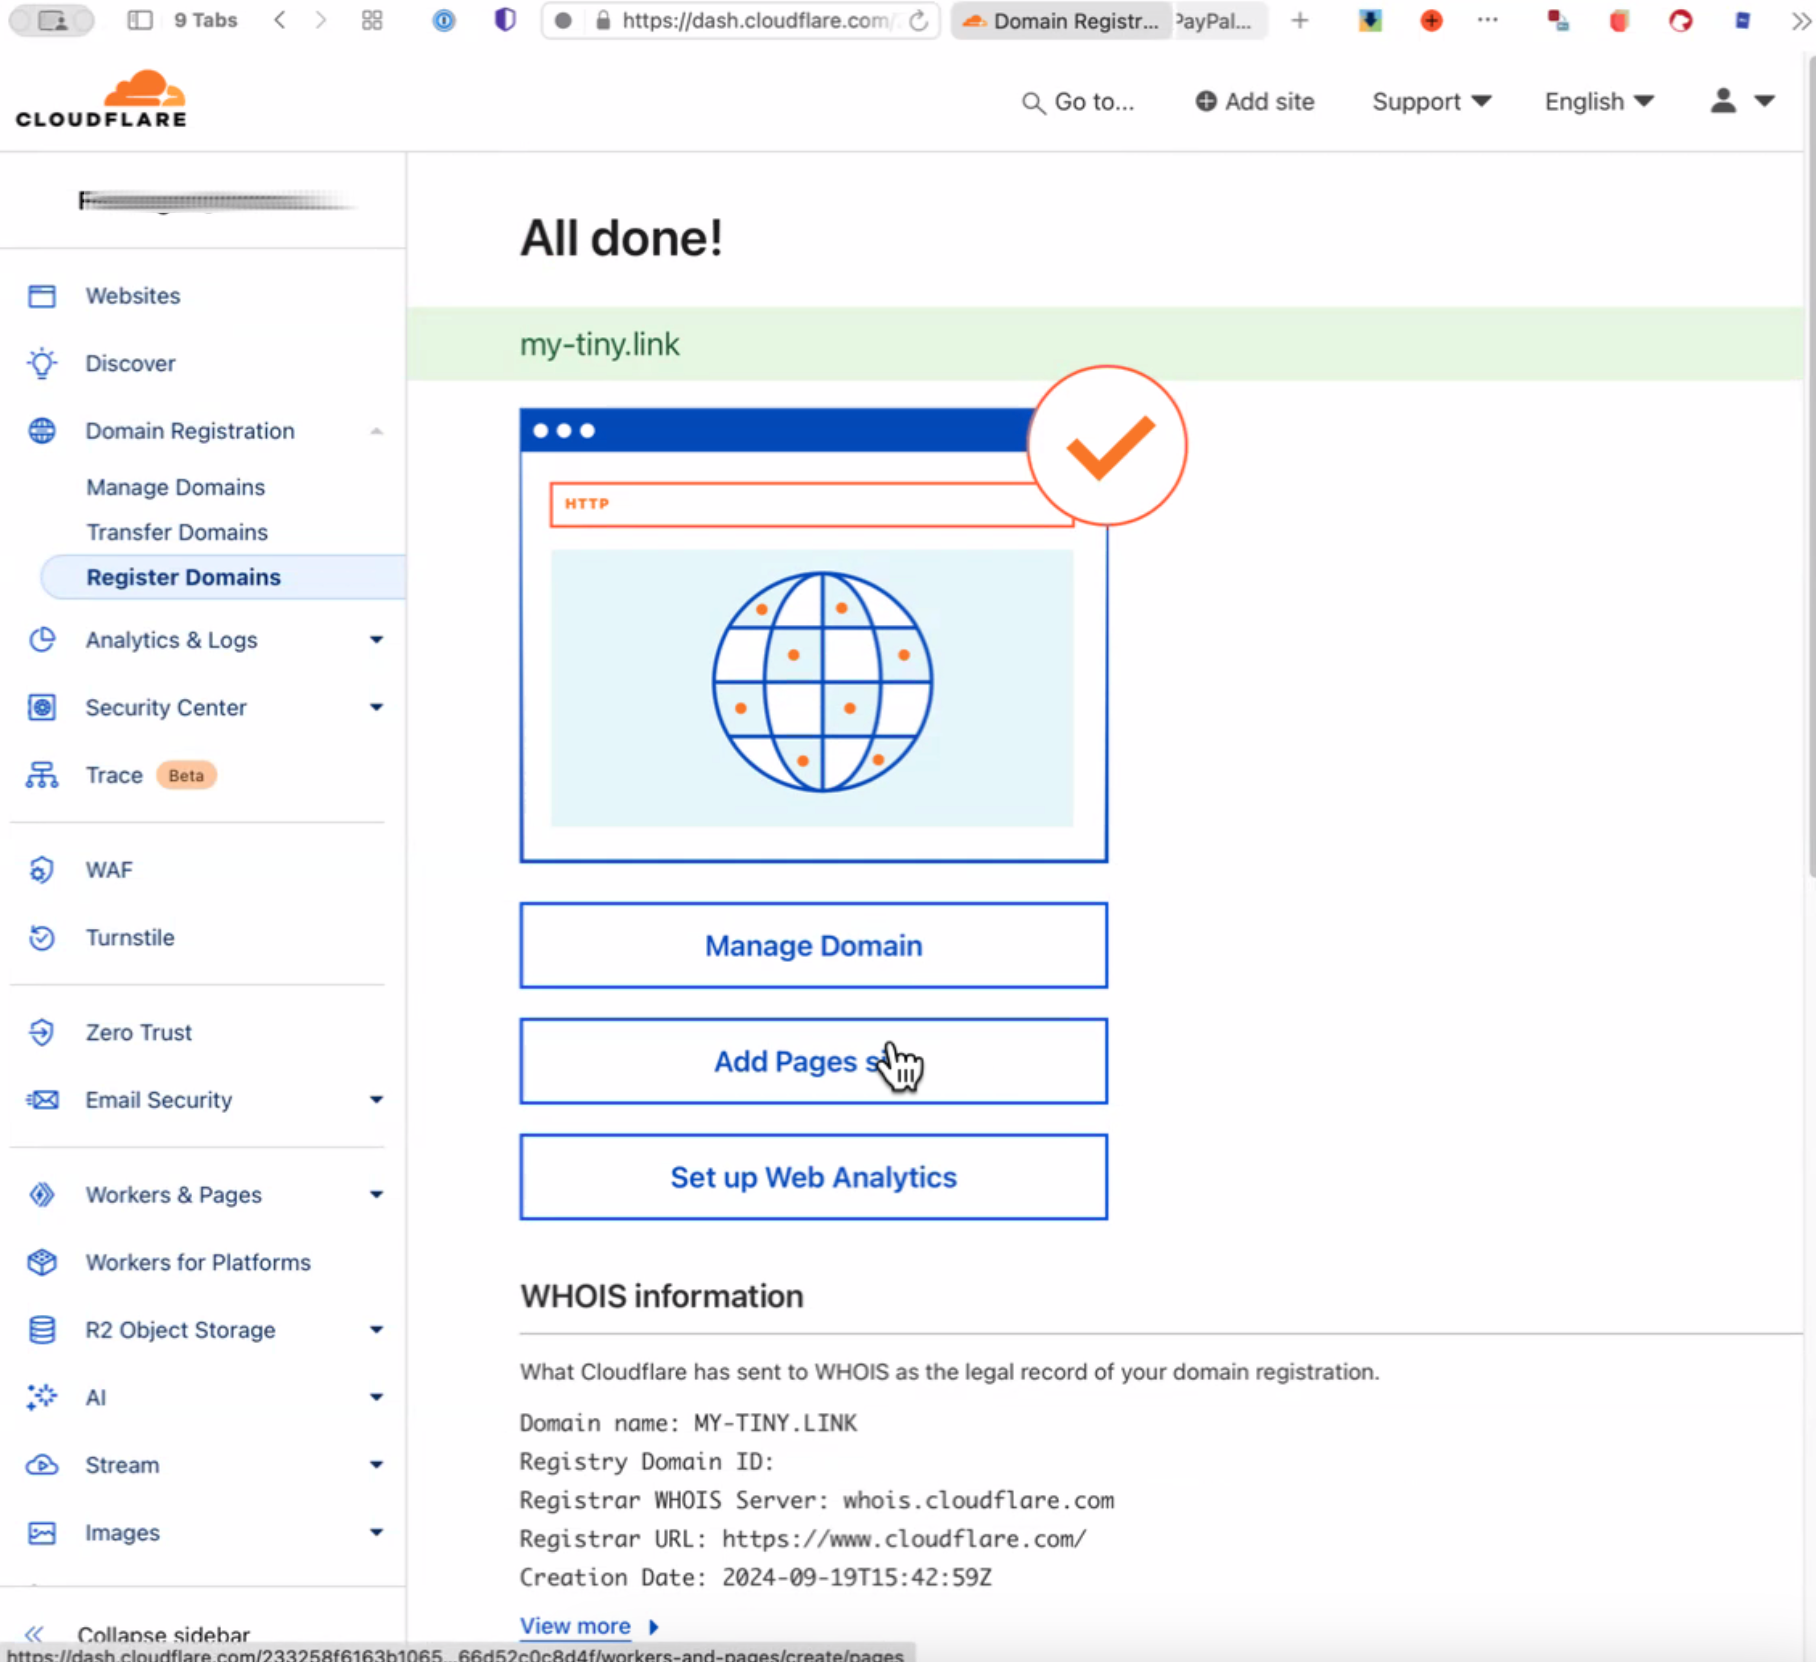Click the browser reload page icon
The width and height of the screenshot is (1816, 1662).
[x=918, y=20]
